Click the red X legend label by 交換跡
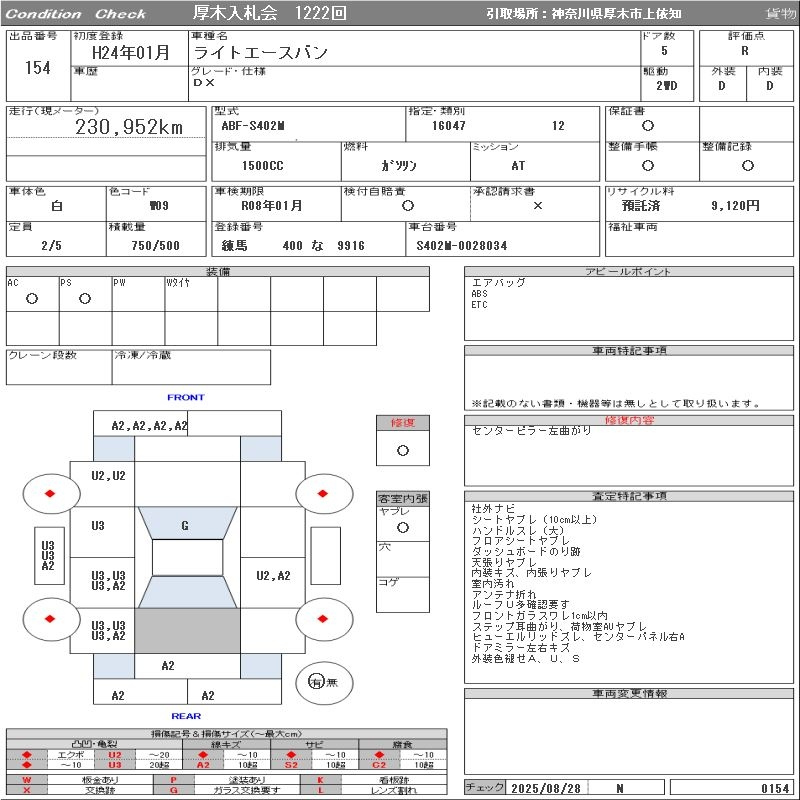This screenshot has height=800, width=800. coord(27,790)
